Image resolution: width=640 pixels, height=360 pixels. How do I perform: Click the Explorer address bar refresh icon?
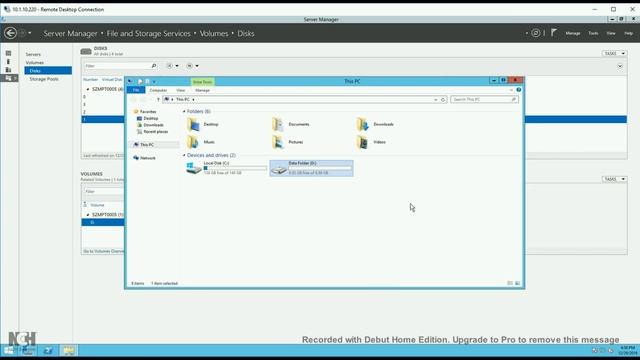(443, 100)
